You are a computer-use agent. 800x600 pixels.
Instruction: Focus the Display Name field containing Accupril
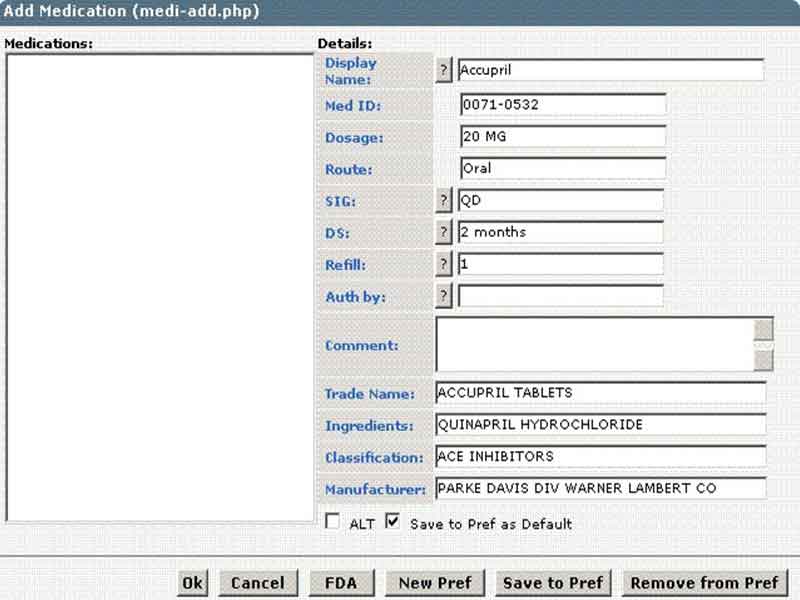(x=611, y=70)
